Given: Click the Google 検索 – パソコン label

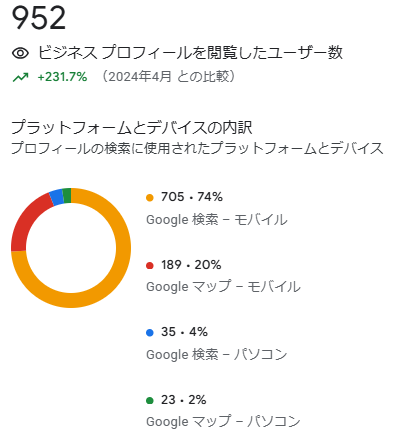Looking at the screenshot, I should pyautogui.click(x=217, y=354).
